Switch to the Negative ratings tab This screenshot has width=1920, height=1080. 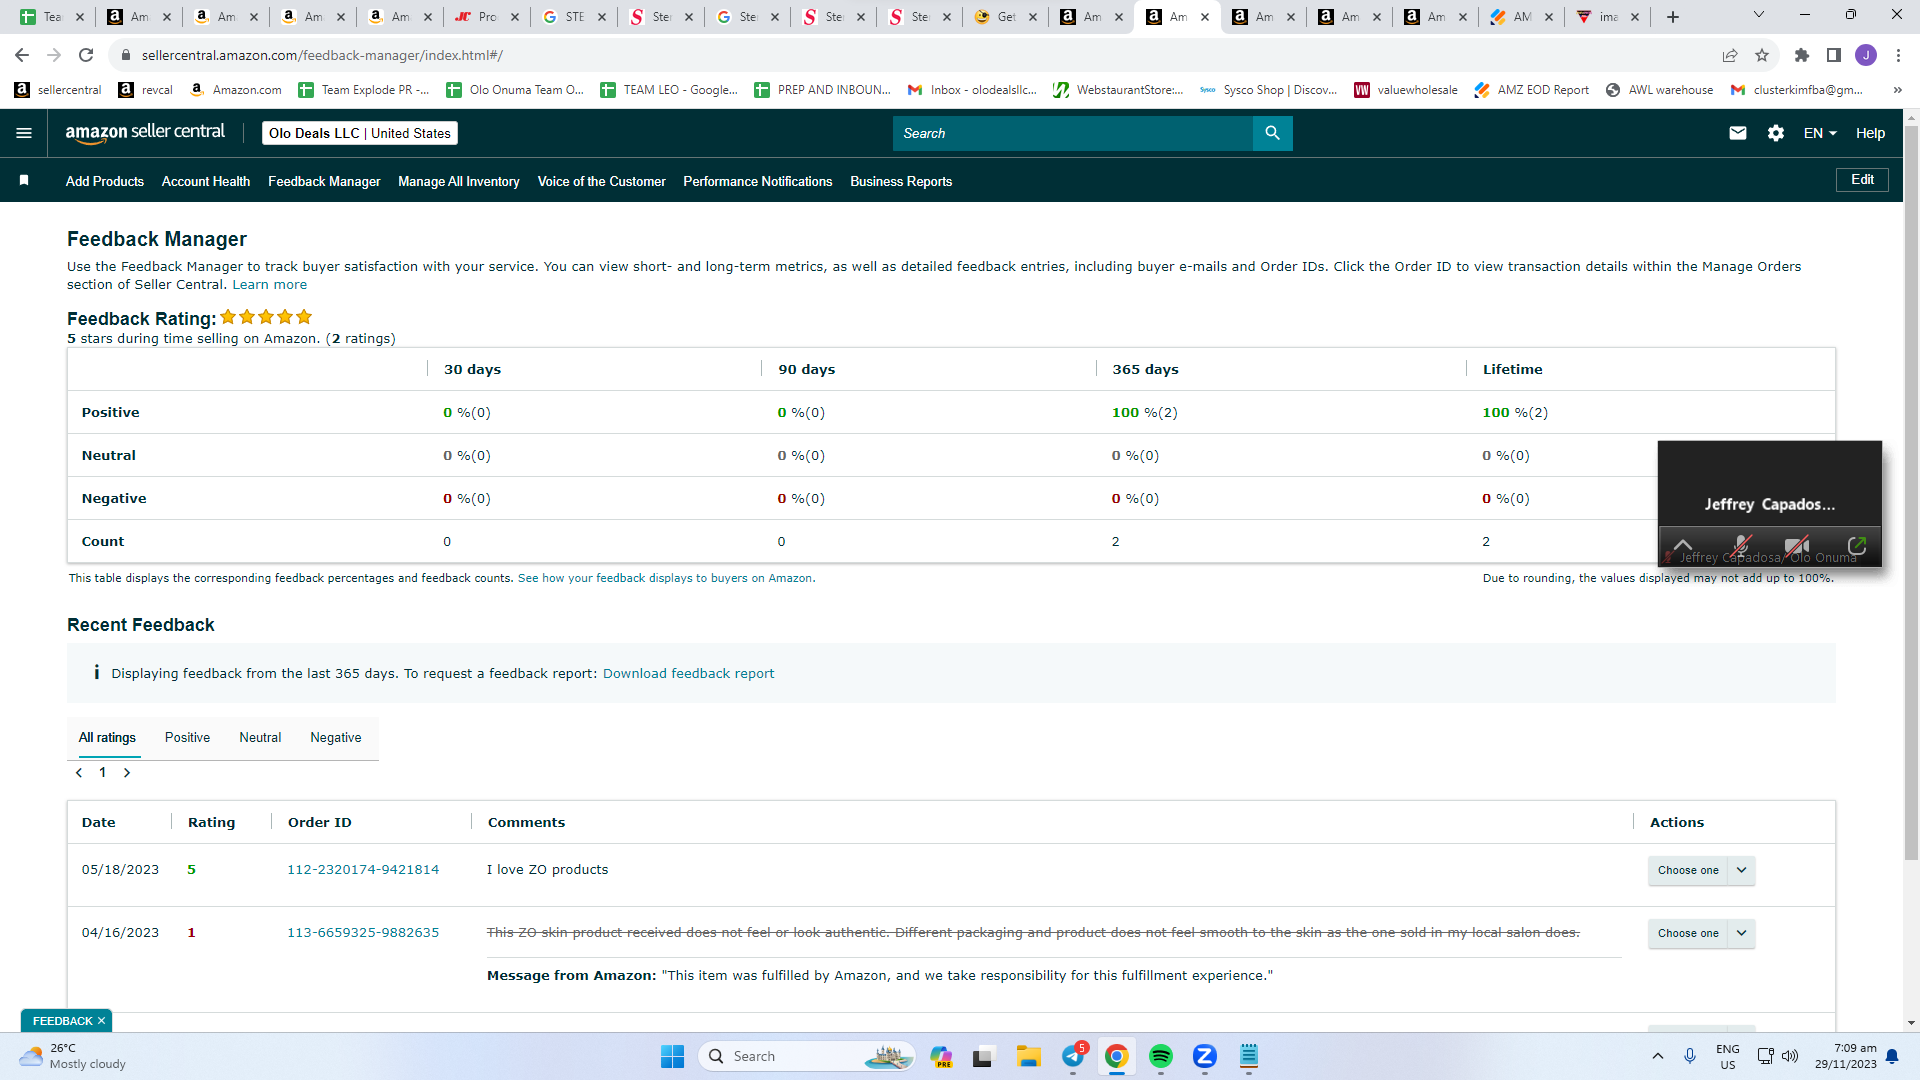point(336,737)
